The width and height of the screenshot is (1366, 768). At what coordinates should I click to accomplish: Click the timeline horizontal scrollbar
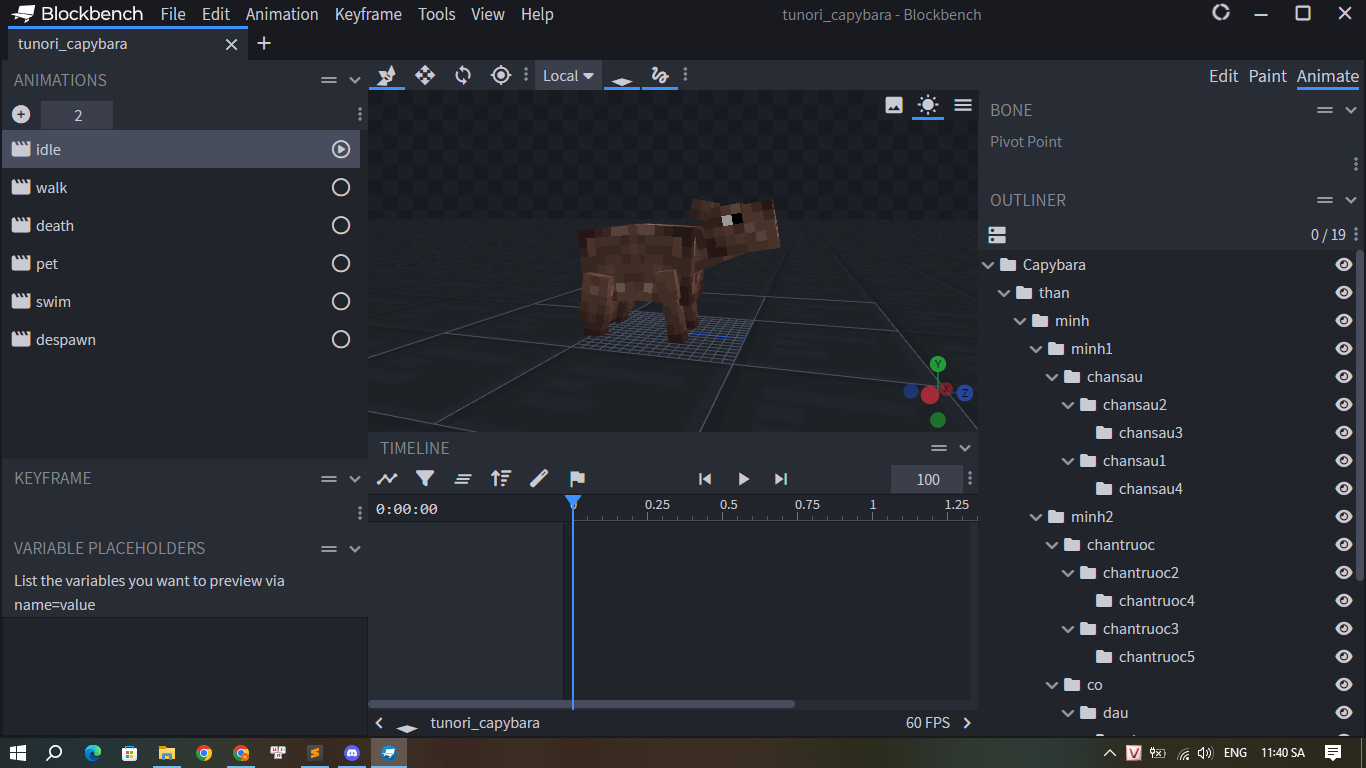click(x=582, y=704)
